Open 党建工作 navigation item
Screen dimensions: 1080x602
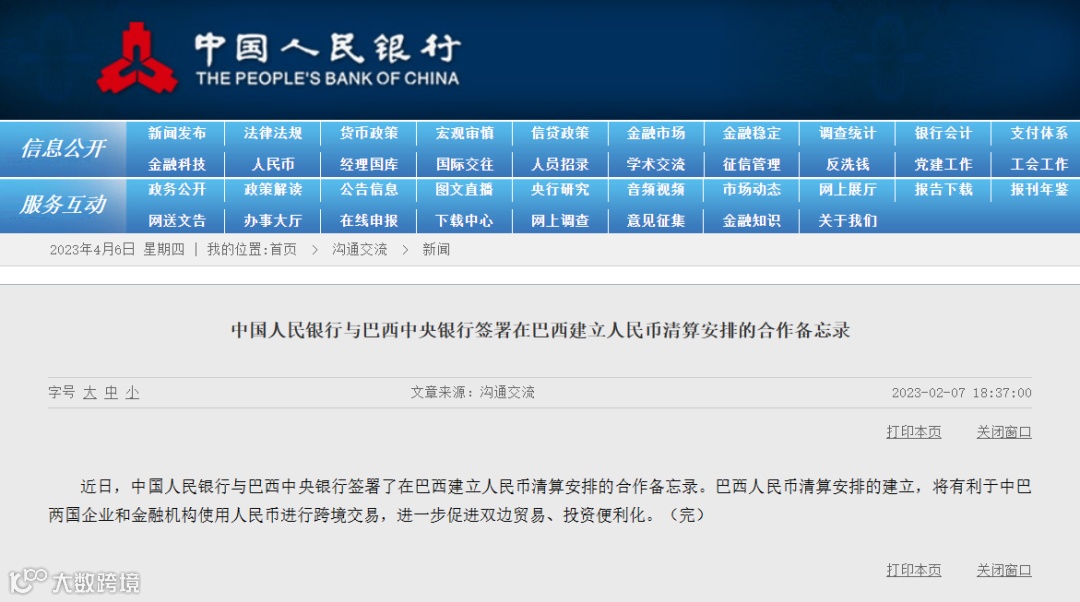pos(943,165)
